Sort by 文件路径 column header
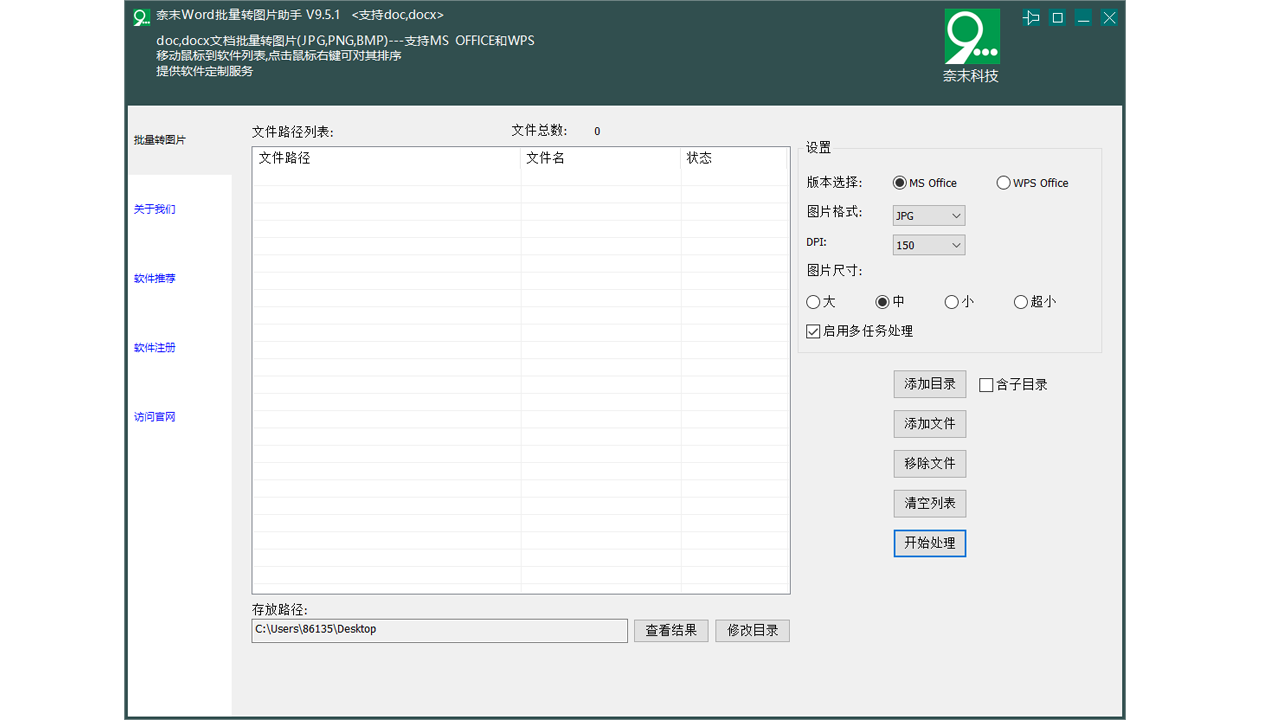The width and height of the screenshot is (1280, 720). point(387,158)
